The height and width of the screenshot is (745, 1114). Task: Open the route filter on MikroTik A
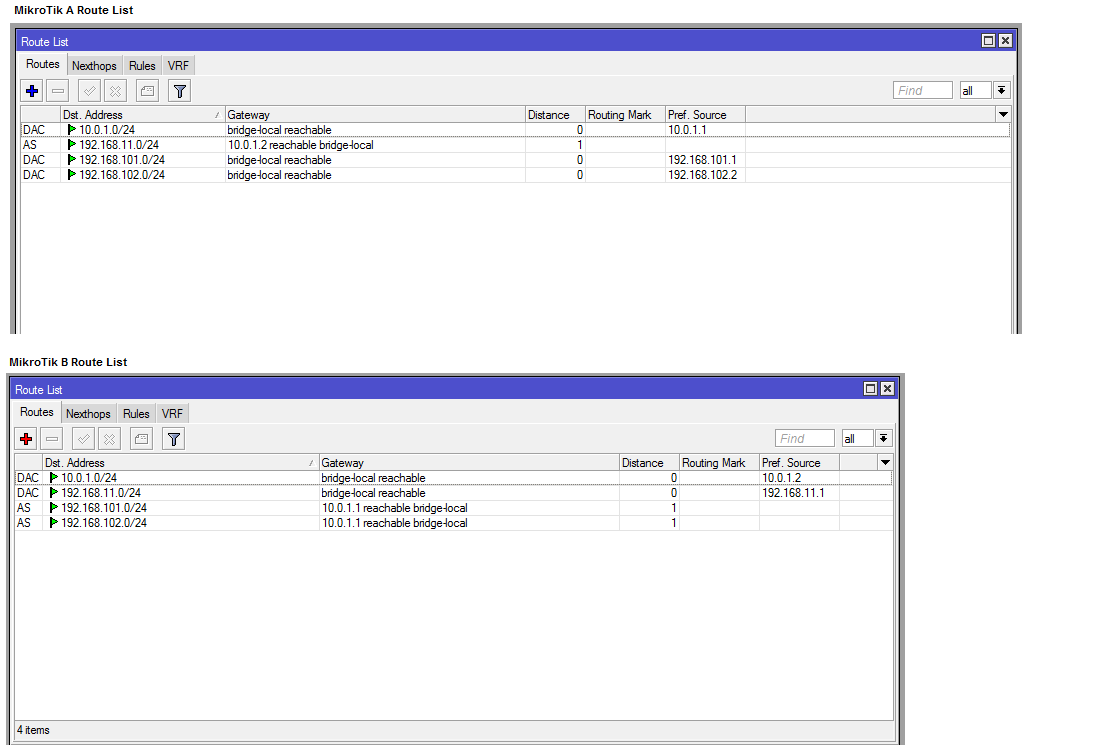click(x=179, y=90)
